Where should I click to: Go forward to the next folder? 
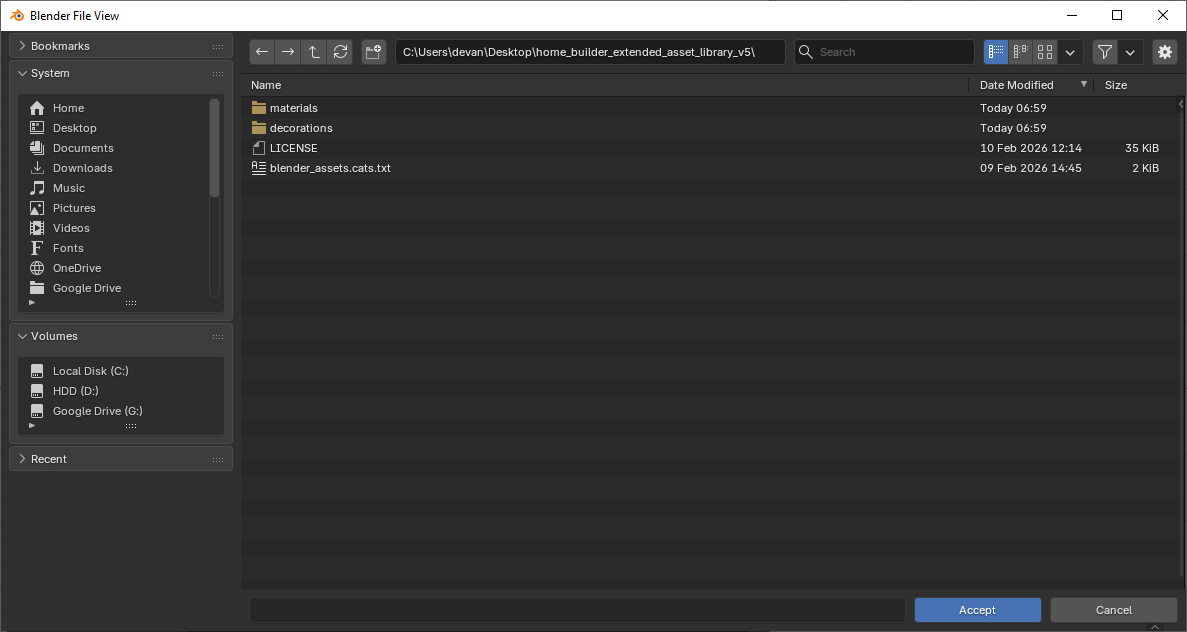coord(288,52)
